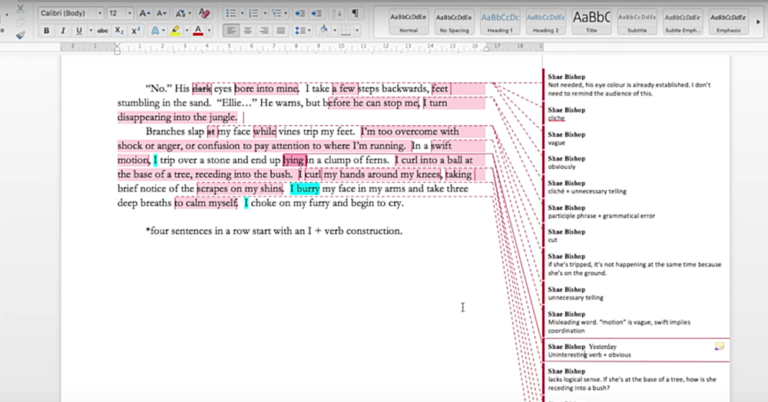
Task: Open the borders dropdown arrow
Action: [x=357, y=31]
